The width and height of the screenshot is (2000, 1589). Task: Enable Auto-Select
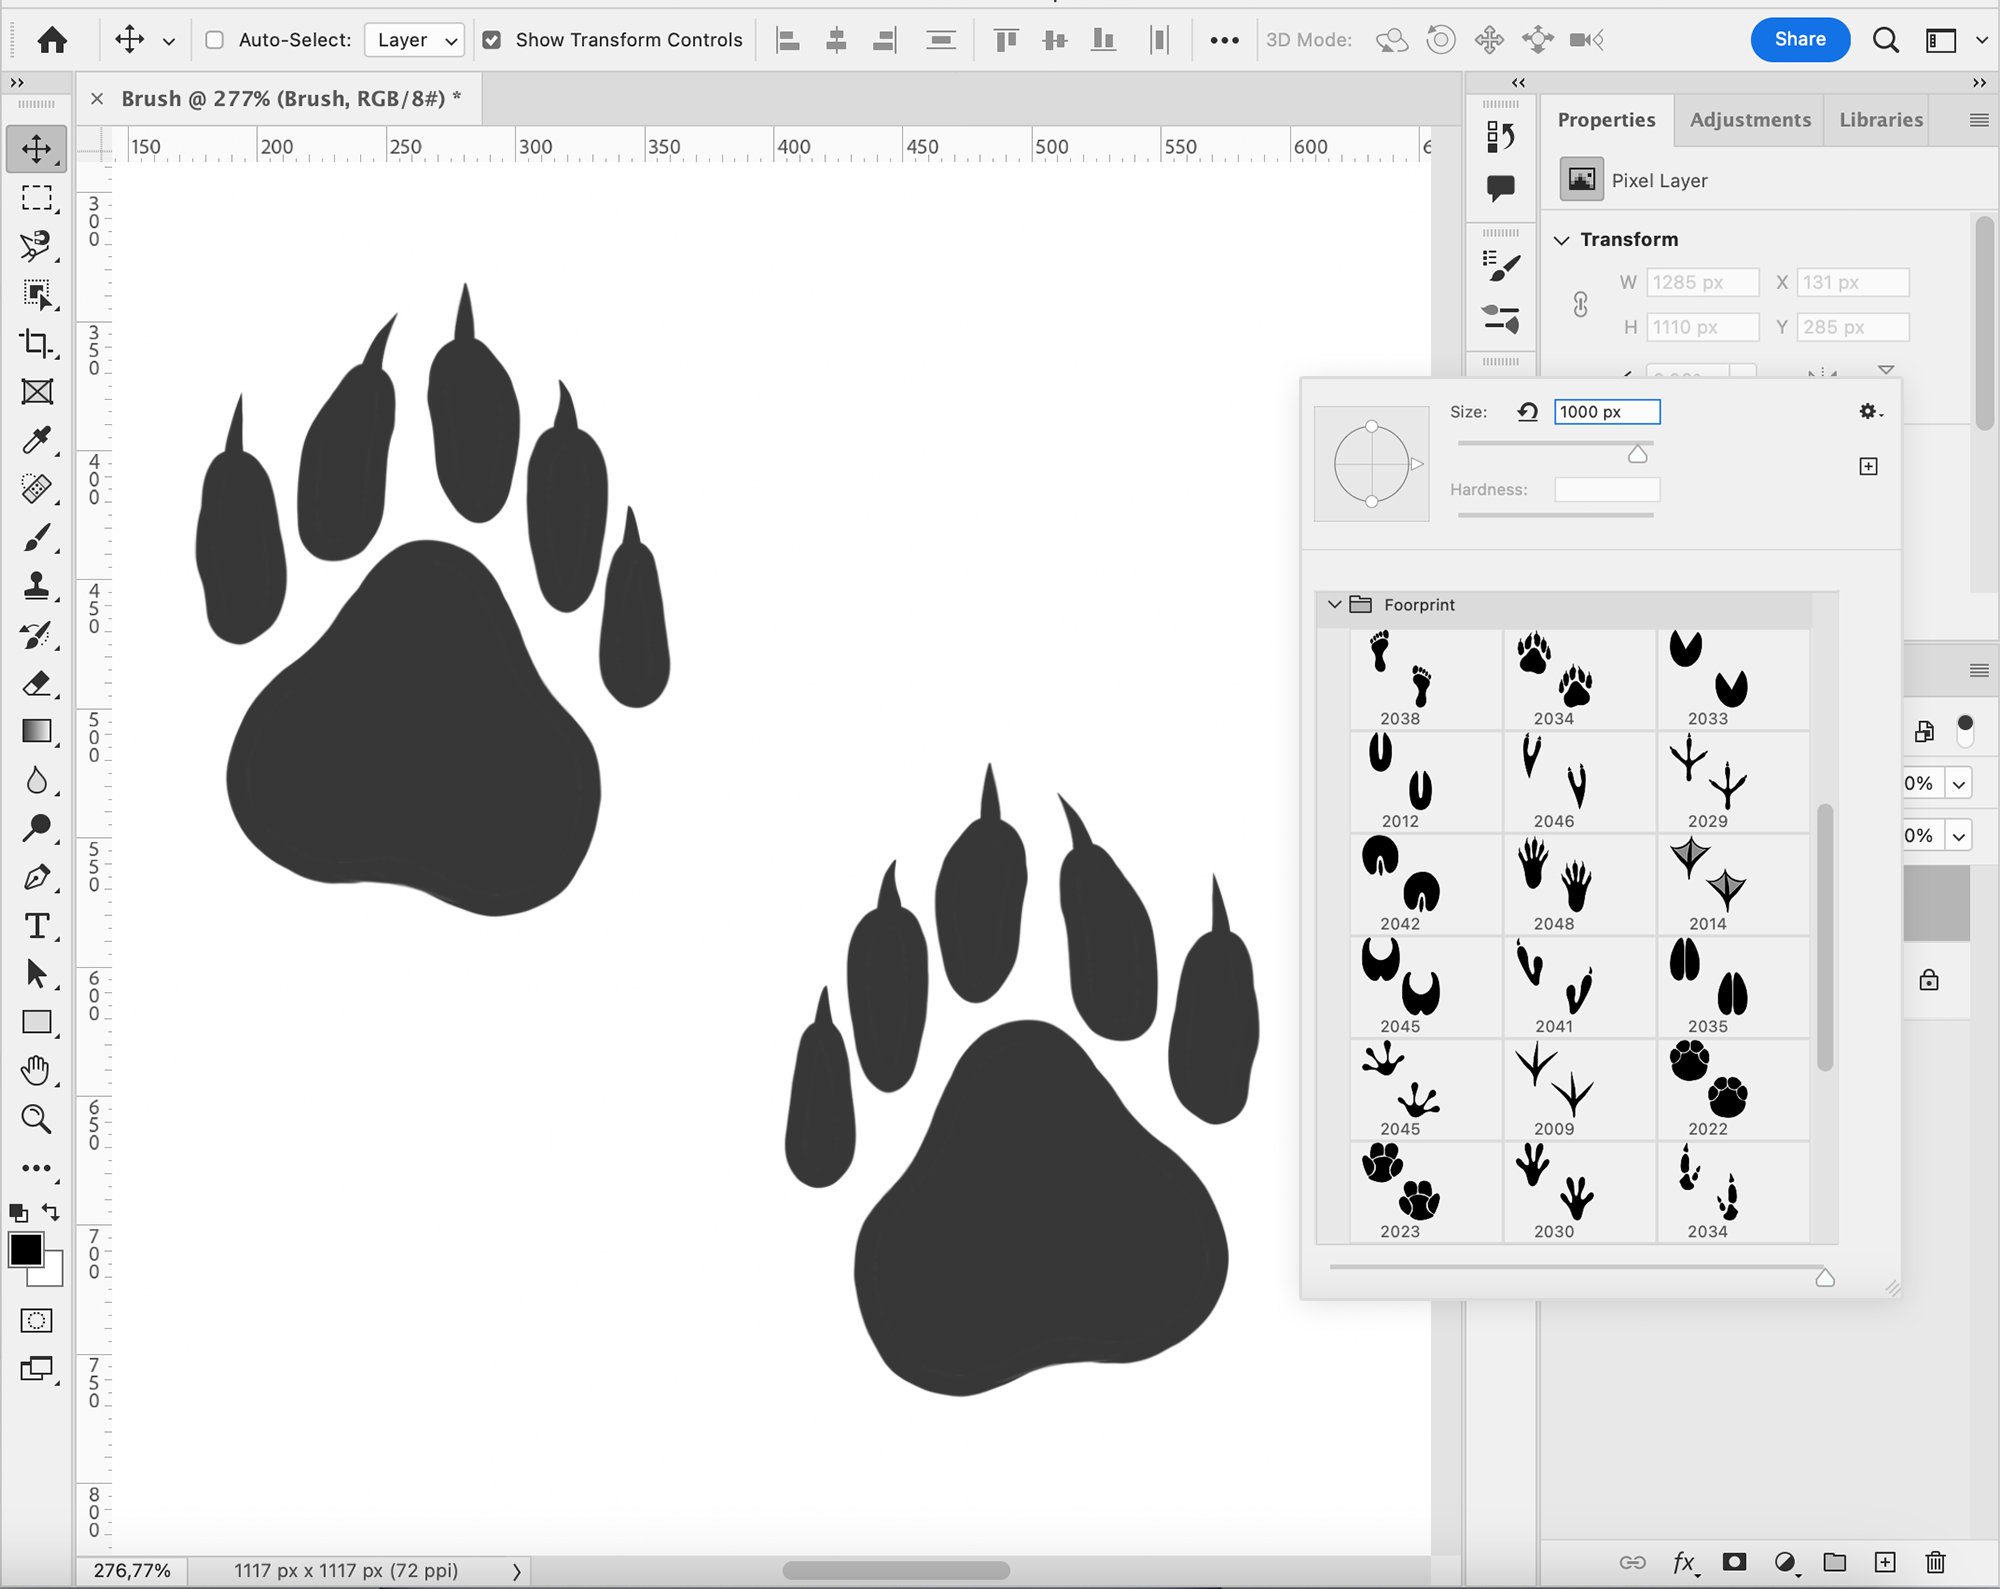tap(214, 40)
